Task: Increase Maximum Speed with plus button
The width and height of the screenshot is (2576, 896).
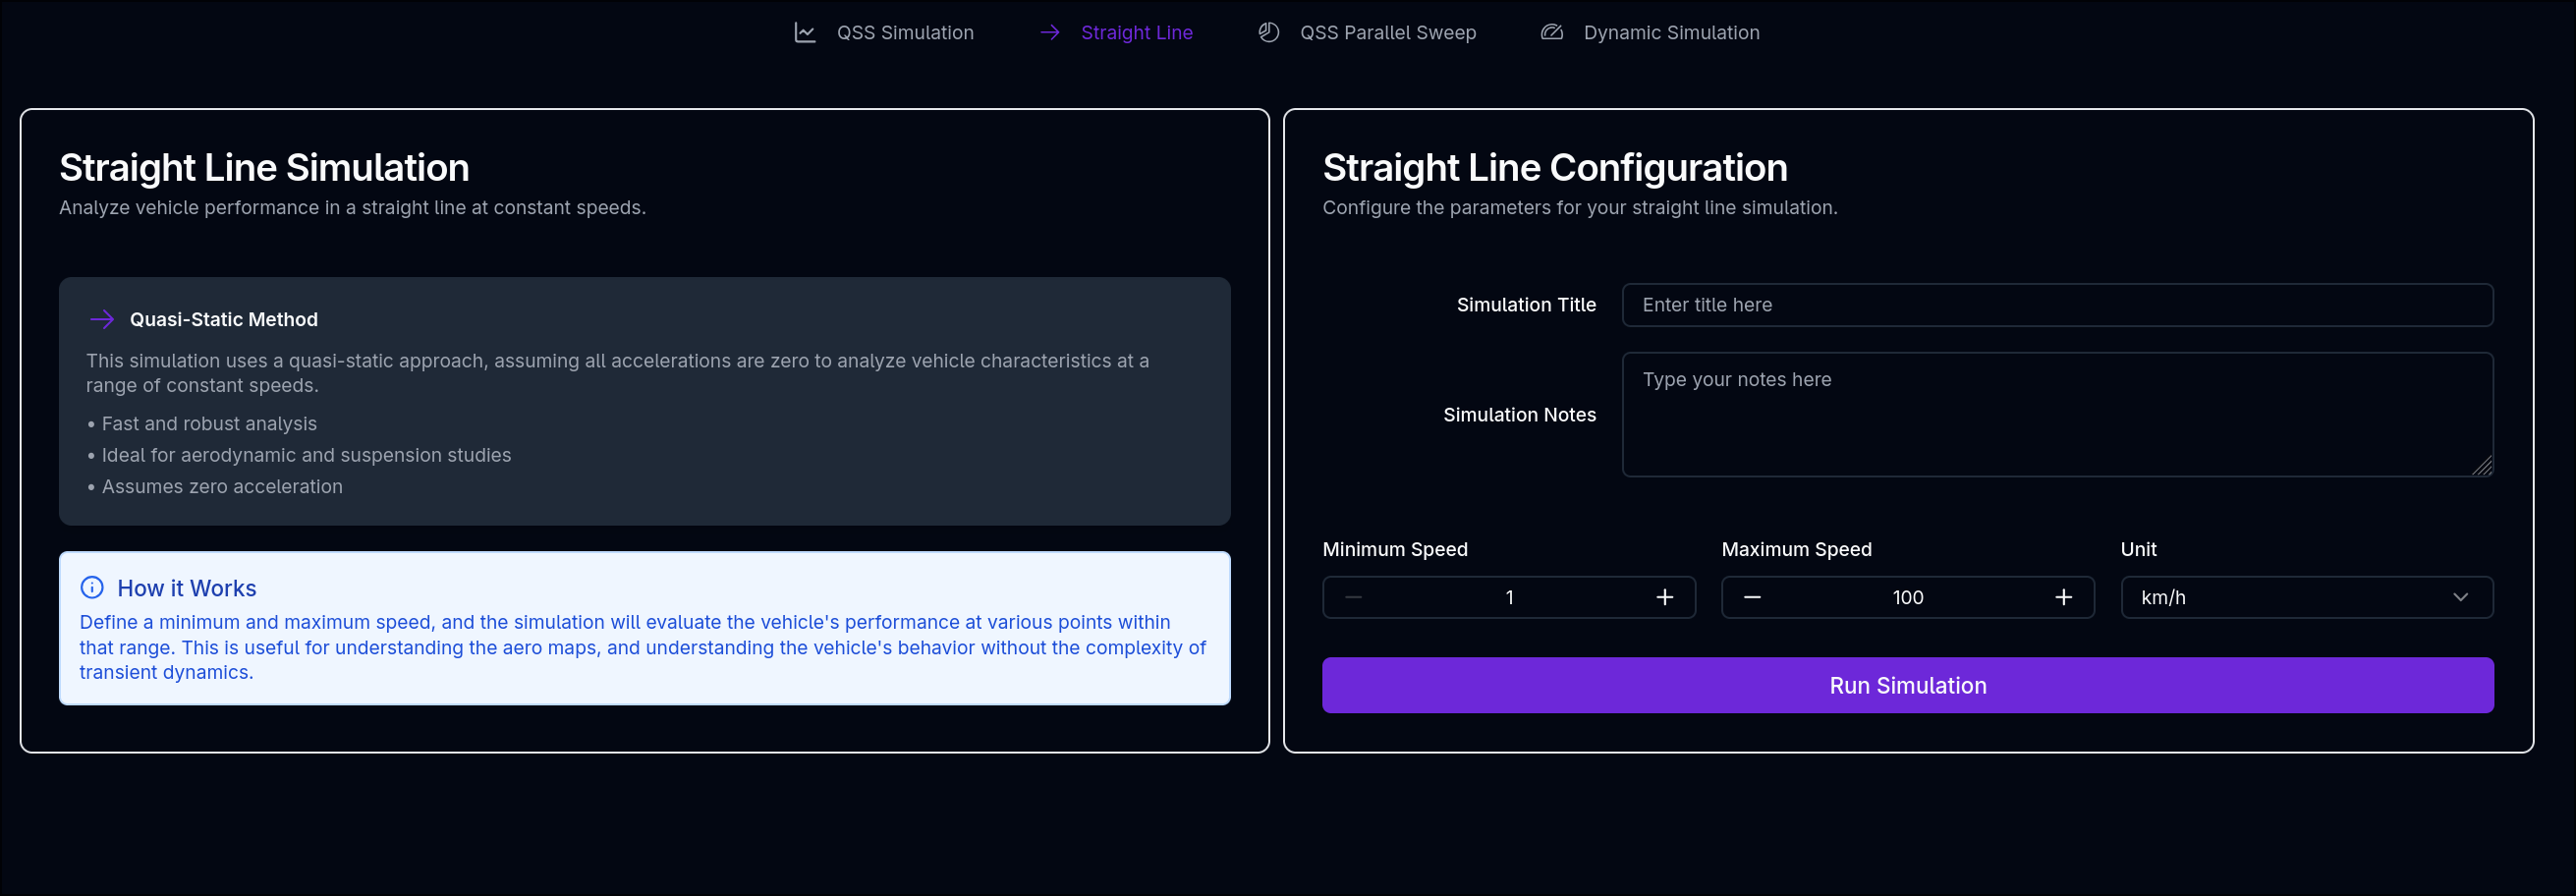Action: [2064, 597]
